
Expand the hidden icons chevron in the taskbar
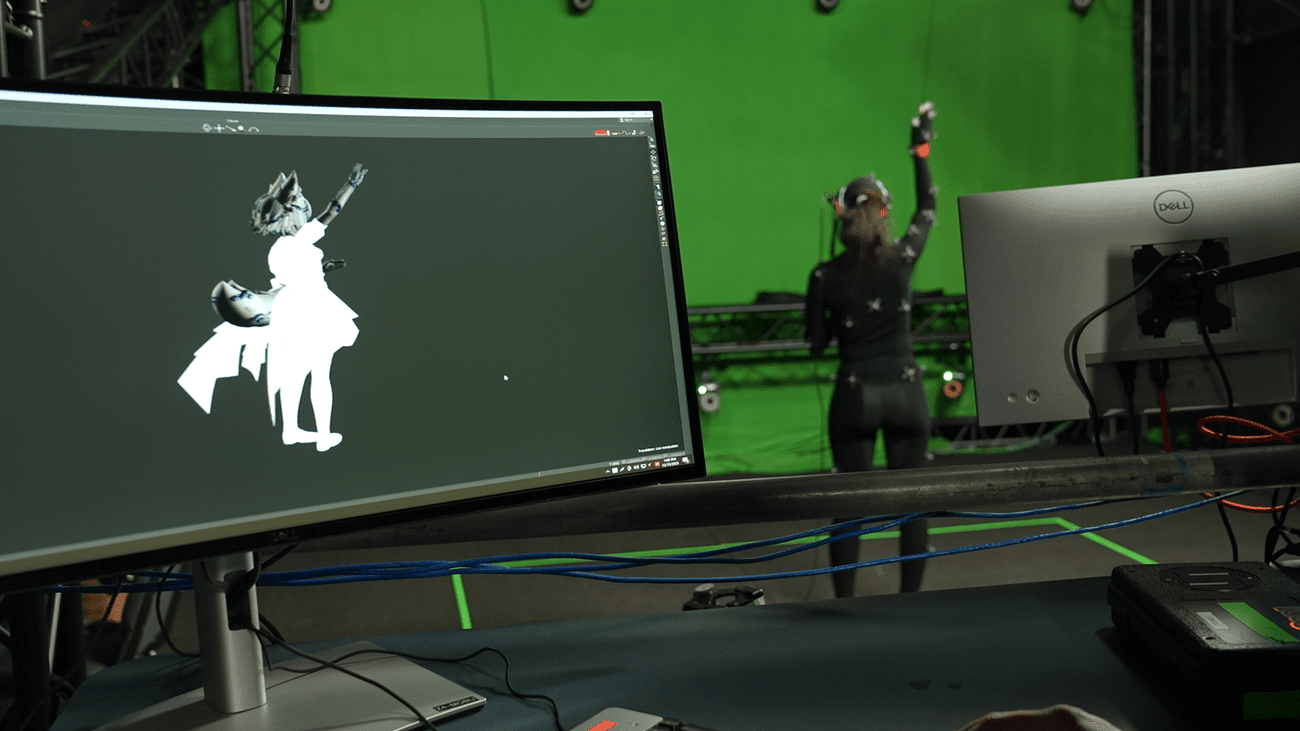click(x=607, y=470)
